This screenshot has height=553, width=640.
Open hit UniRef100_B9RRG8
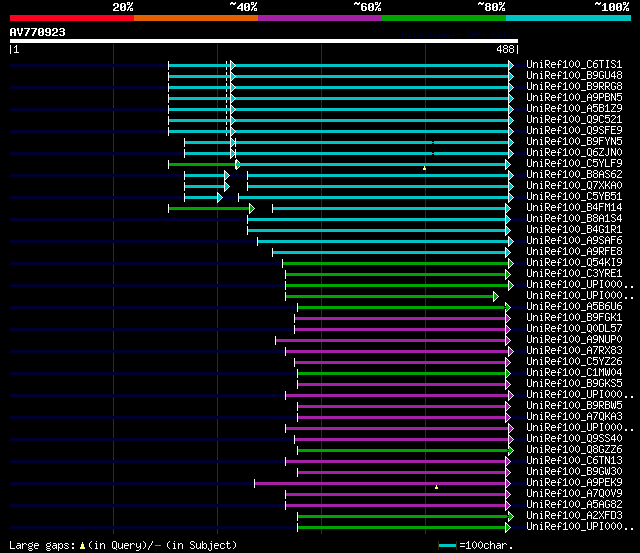pos(574,87)
